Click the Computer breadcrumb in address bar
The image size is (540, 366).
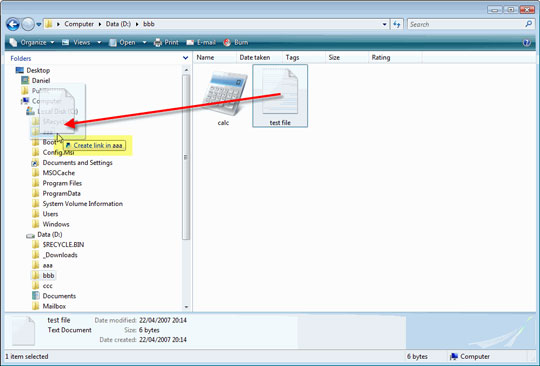[79, 24]
